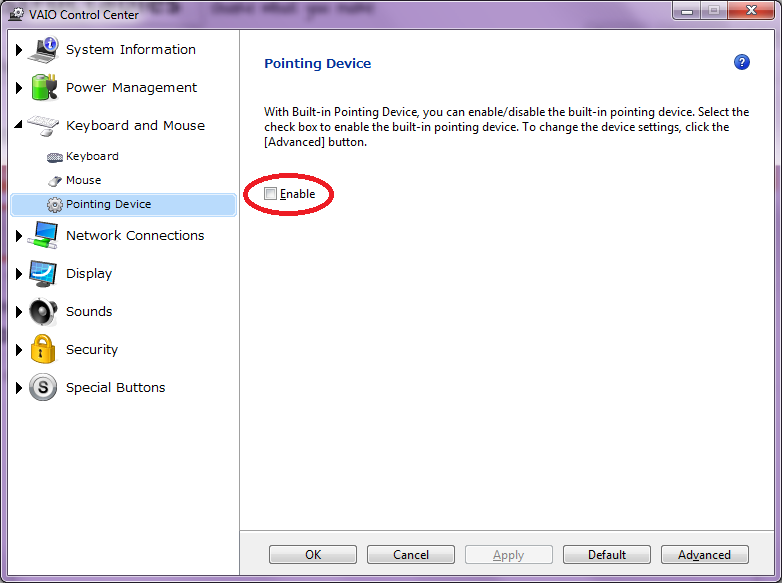
Task: Select Pointing Device in the tree
Action: pyautogui.click(x=108, y=204)
